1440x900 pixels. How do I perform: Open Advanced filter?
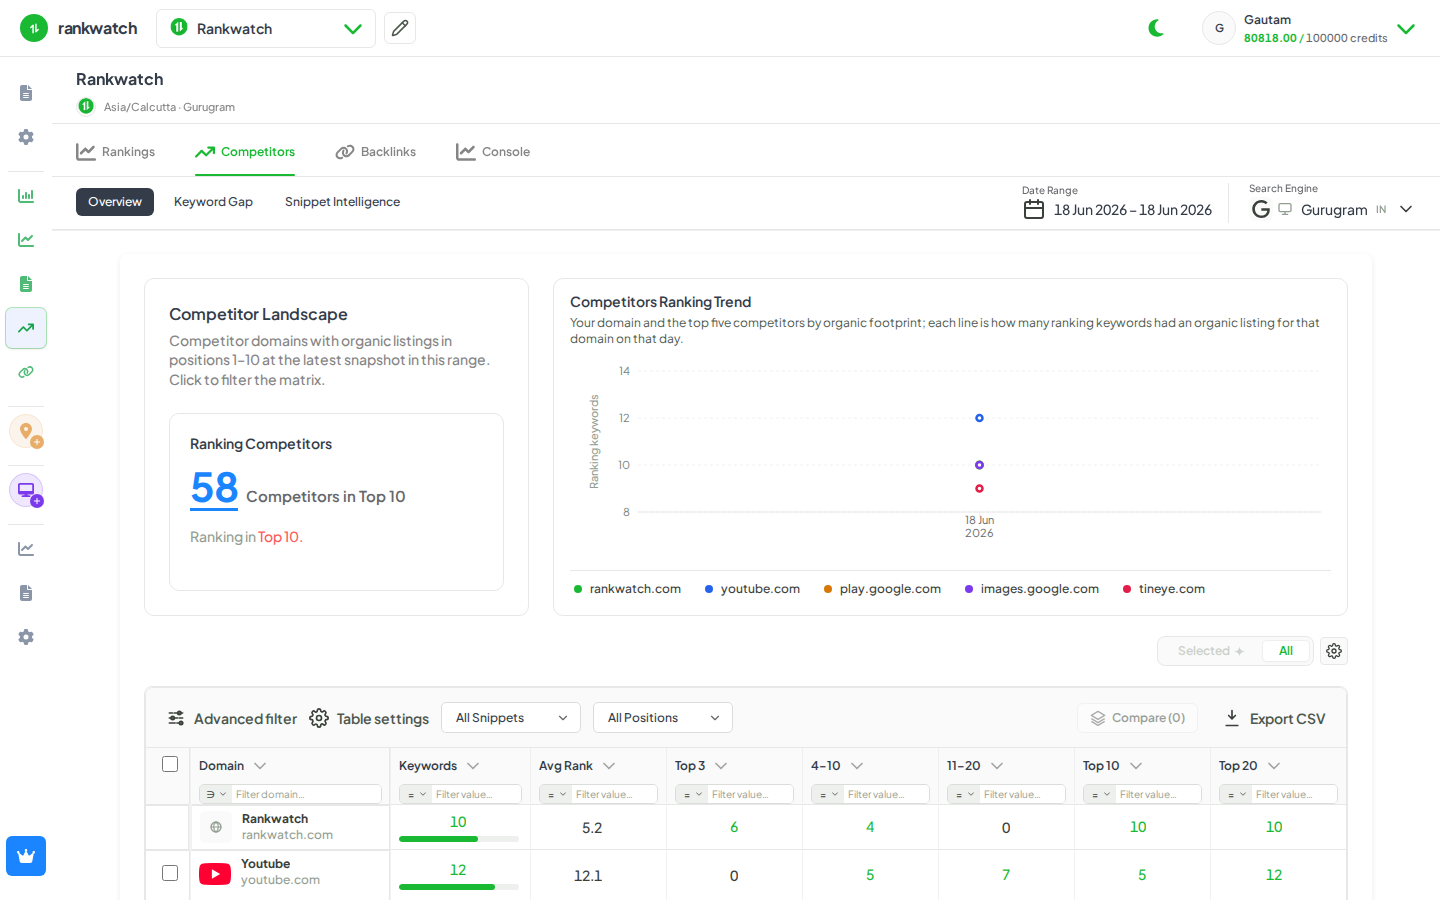[232, 719]
